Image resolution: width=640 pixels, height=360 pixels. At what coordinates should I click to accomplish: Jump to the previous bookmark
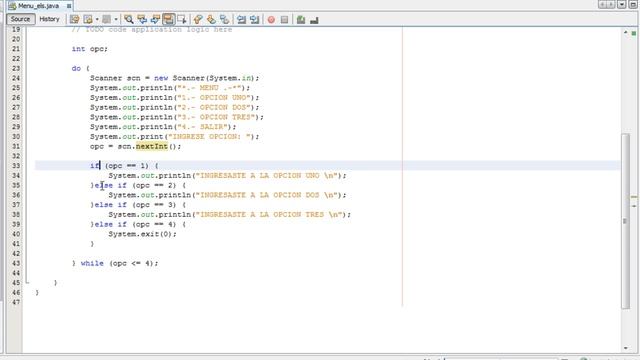pos(198,19)
